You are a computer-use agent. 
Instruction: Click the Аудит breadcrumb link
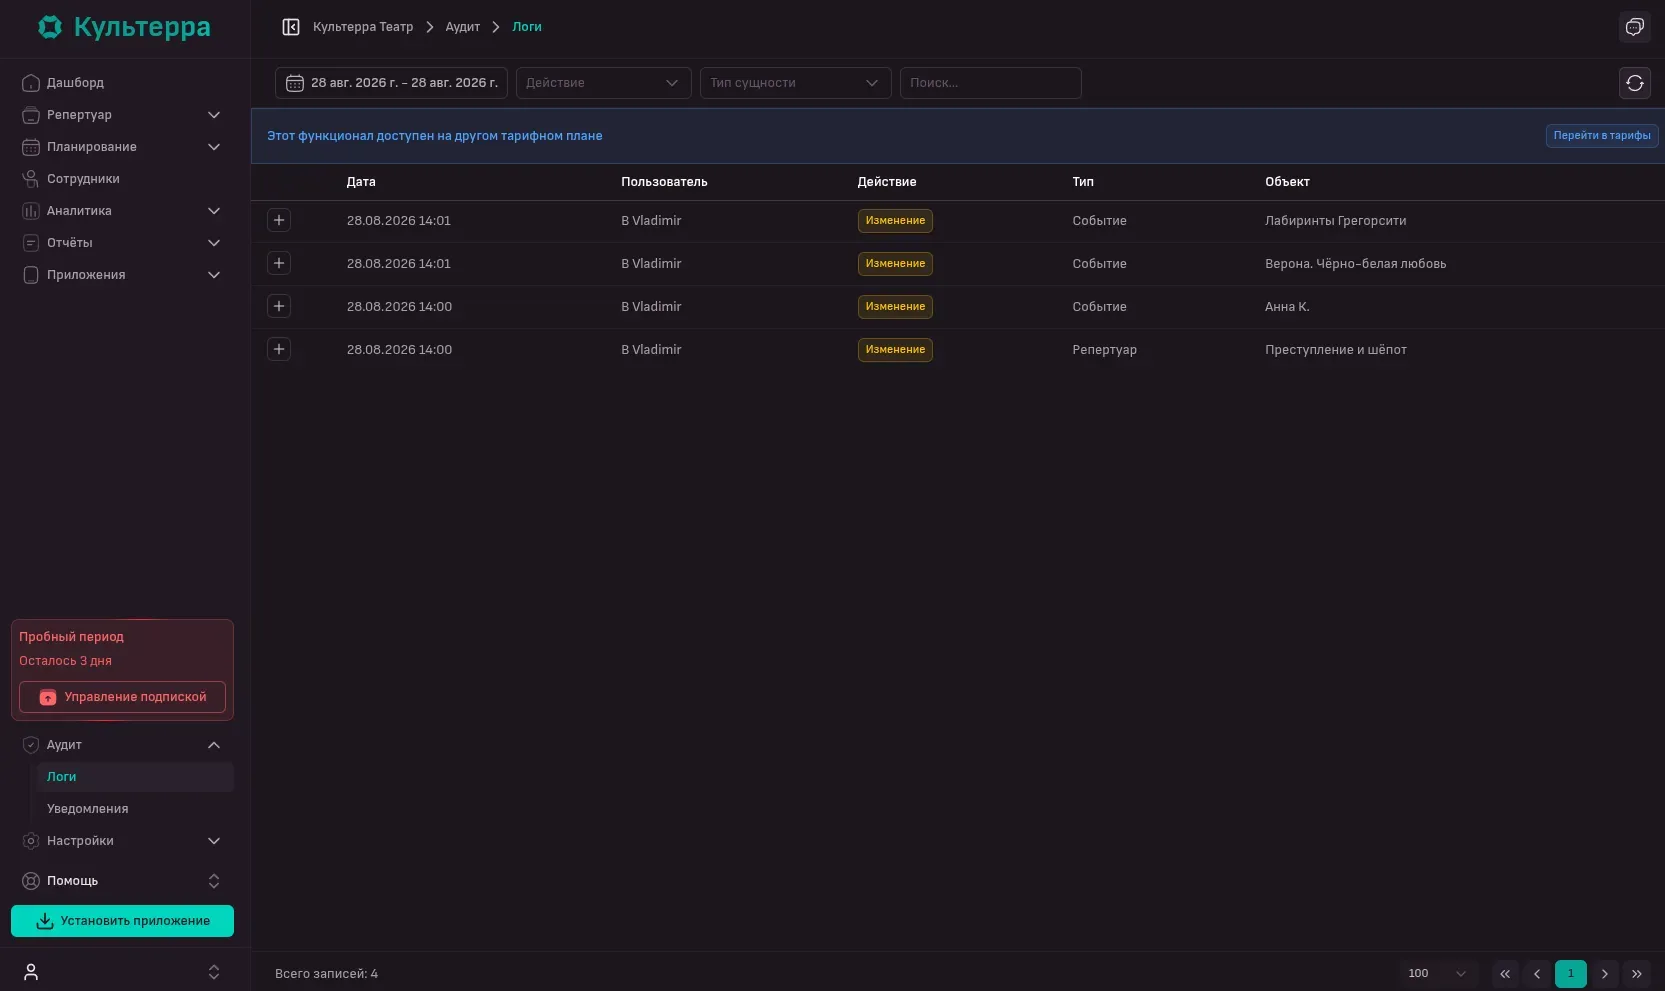tap(463, 27)
